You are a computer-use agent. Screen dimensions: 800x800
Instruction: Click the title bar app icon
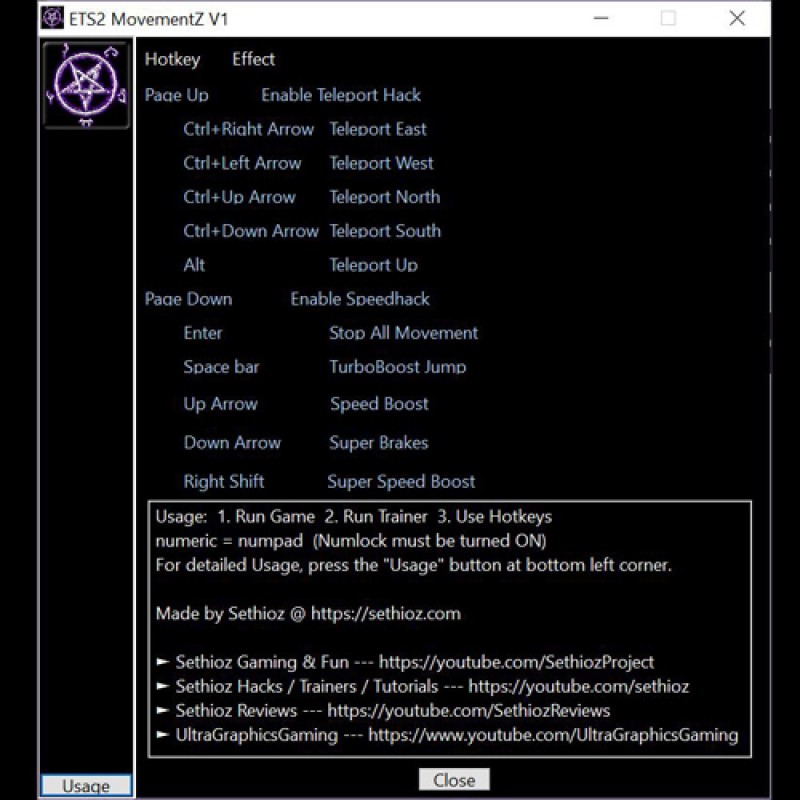point(53,18)
